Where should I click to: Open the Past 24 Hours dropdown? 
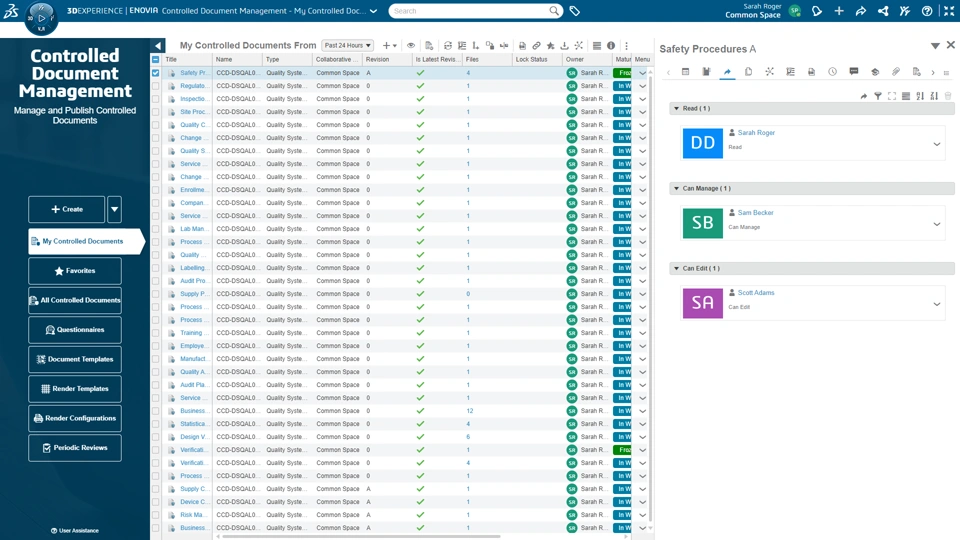click(347, 45)
